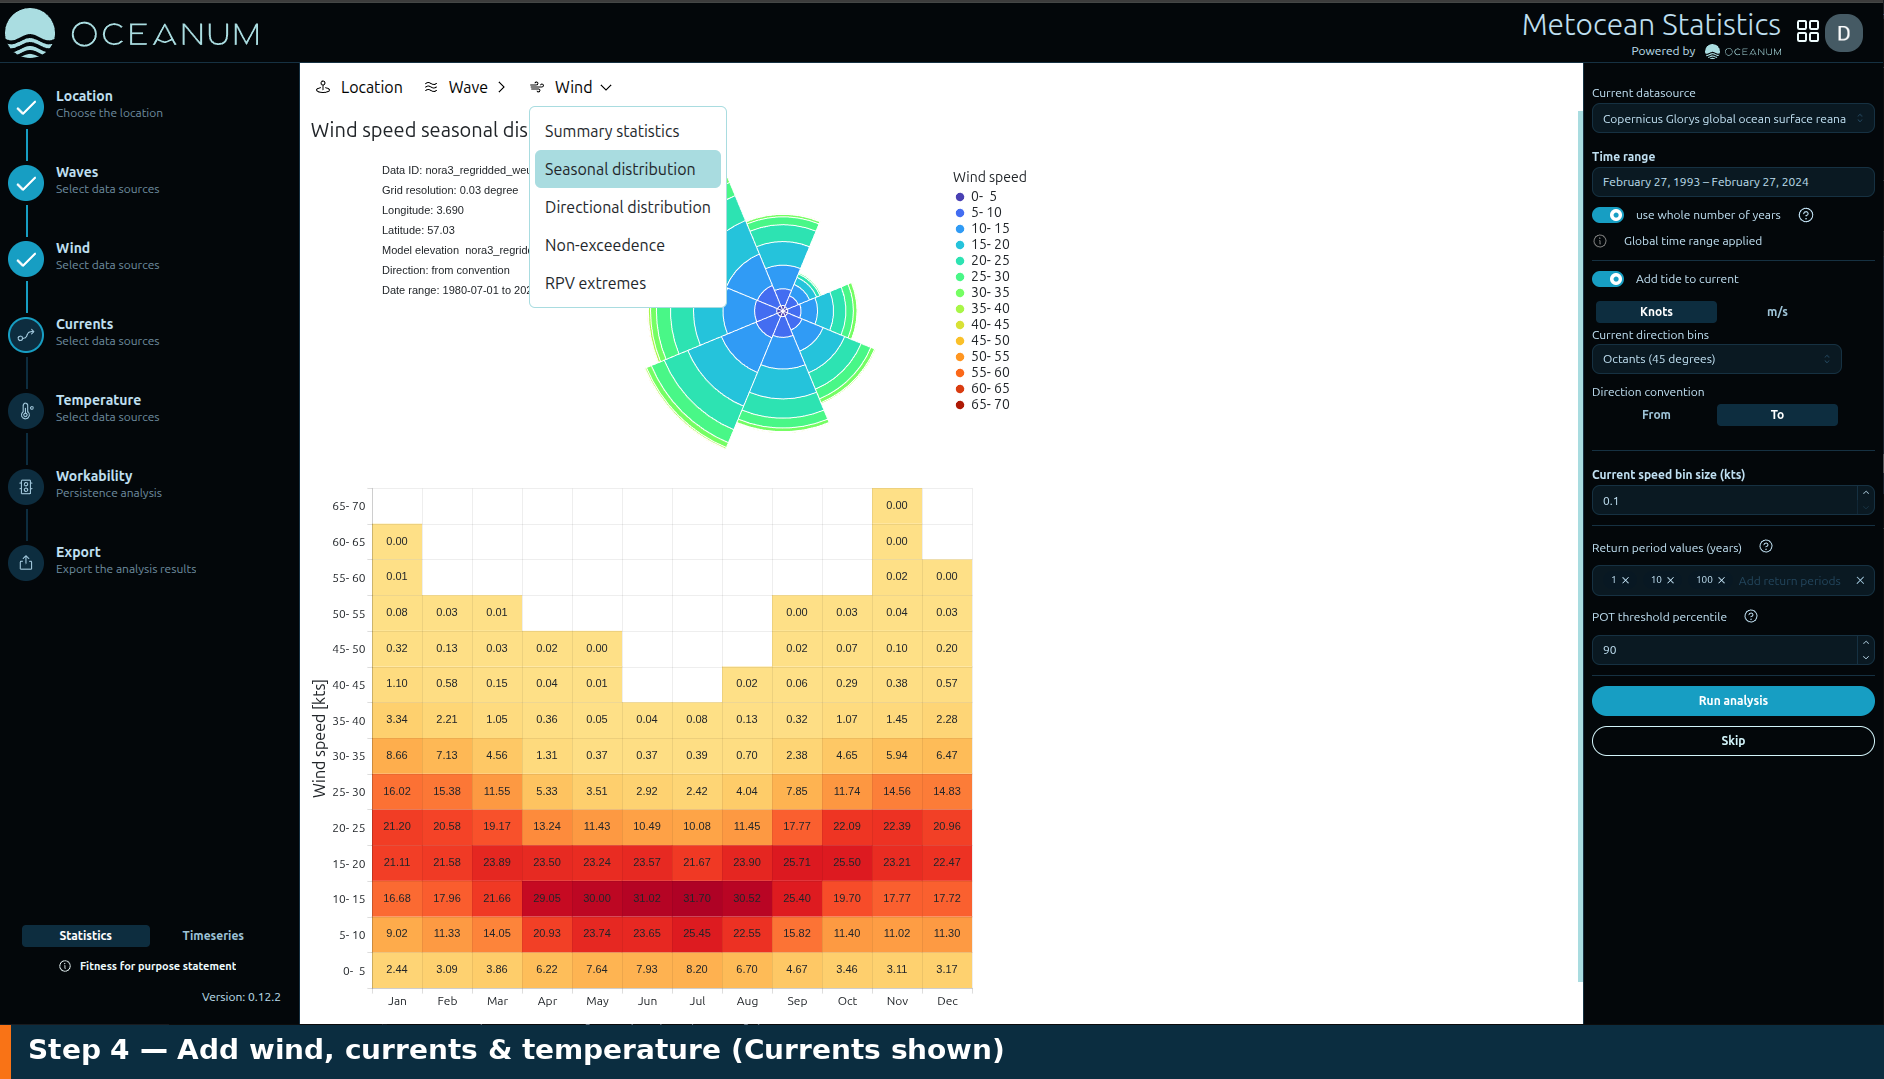
Task: Switch to Statistics mode
Action: click(x=86, y=936)
